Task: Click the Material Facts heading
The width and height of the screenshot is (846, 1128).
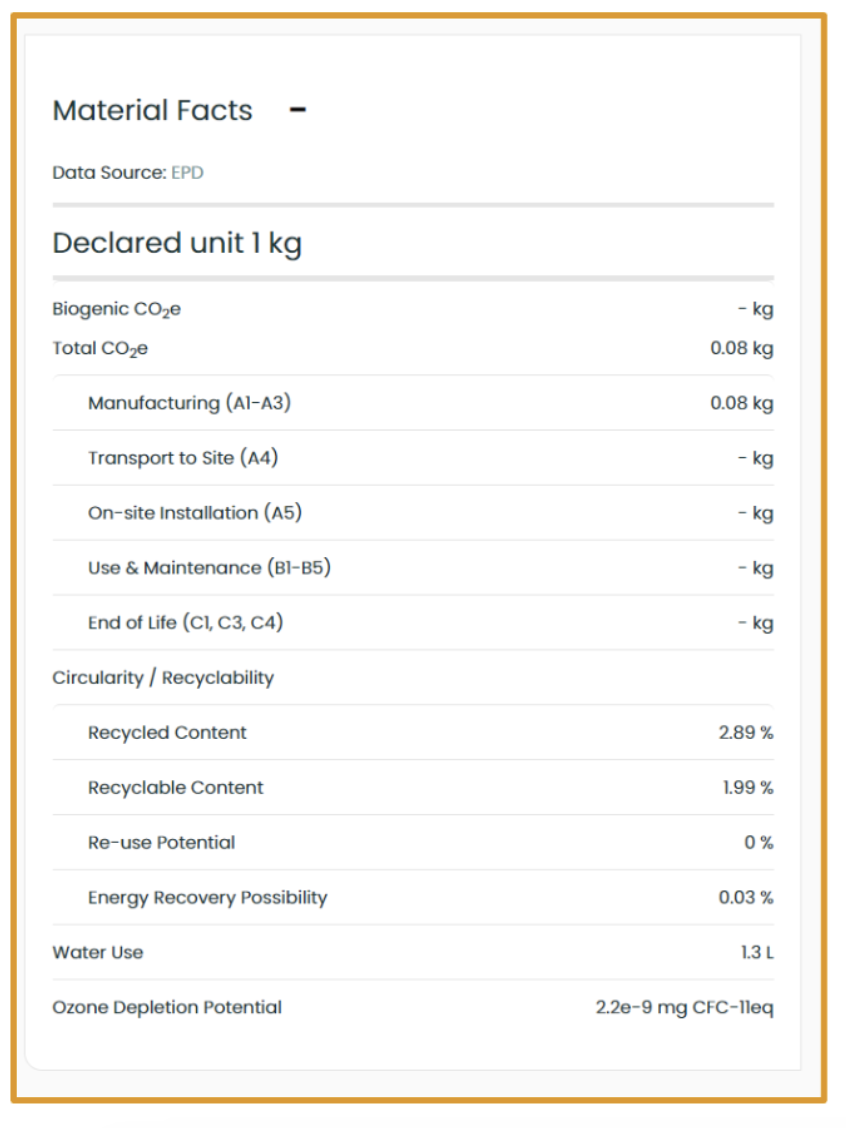Action: [x=152, y=110]
